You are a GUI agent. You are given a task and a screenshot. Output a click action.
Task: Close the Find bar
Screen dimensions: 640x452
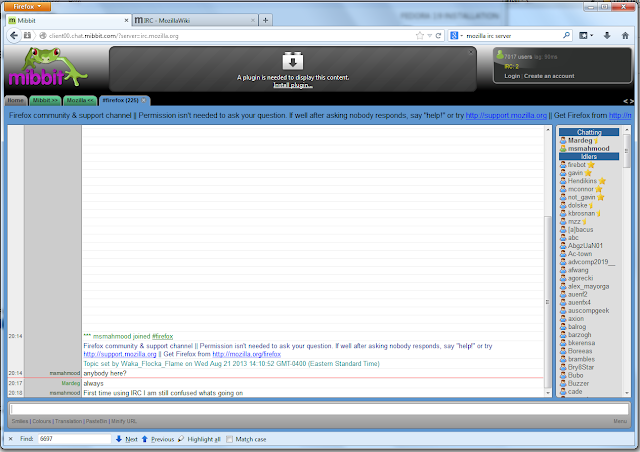point(11,439)
